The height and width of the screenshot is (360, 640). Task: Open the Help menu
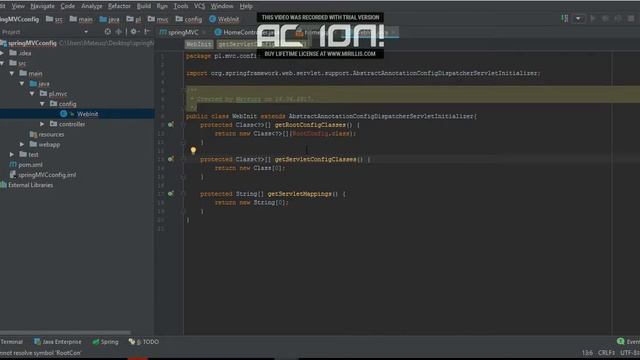(x=246, y=6)
